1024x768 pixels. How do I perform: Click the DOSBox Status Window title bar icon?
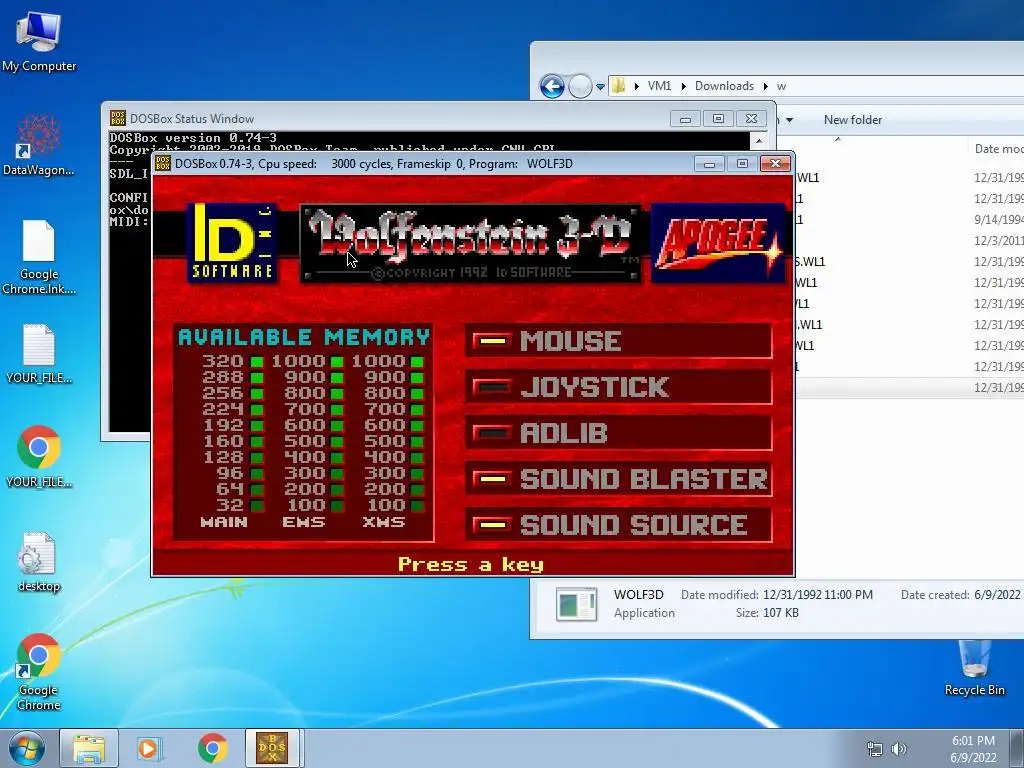tap(118, 118)
